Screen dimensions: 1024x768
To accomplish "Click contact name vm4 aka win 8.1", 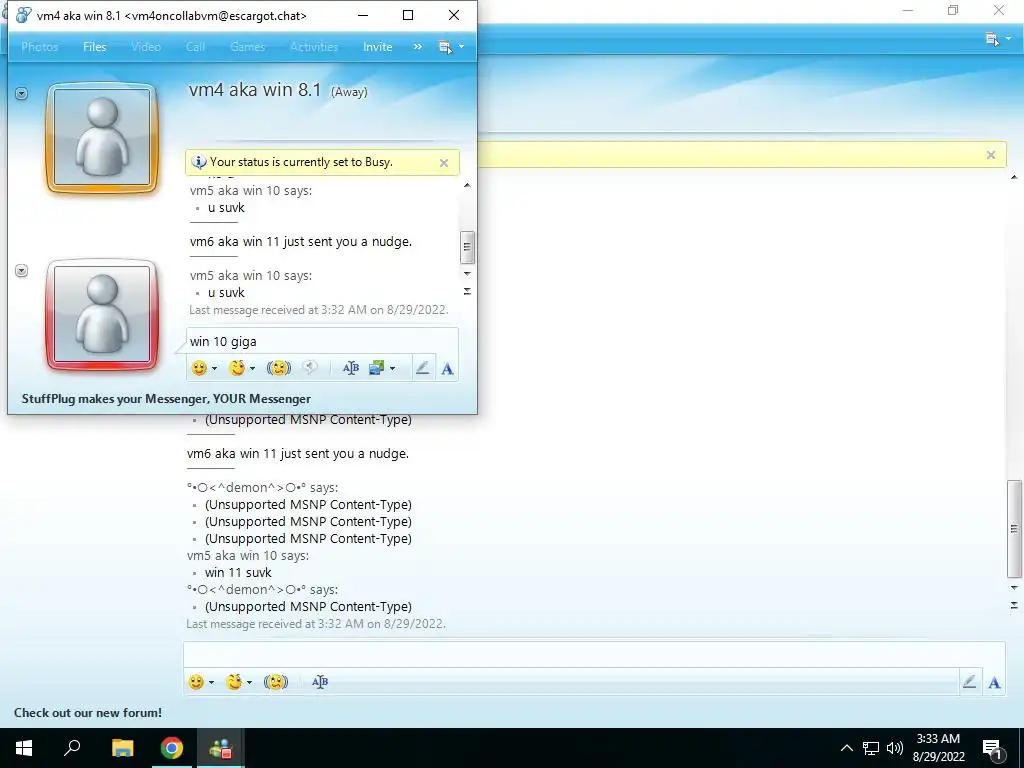I will pyautogui.click(x=255, y=89).
